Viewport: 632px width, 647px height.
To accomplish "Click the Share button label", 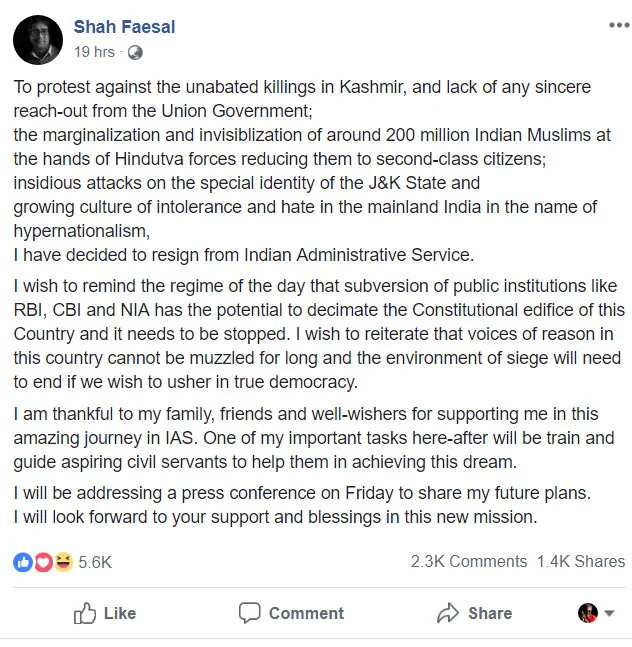I will click(490, 613).
